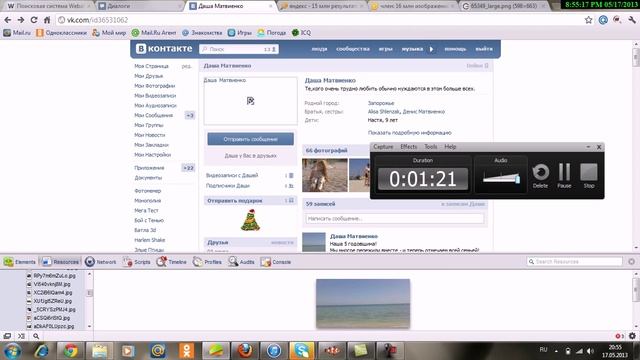The height and width of the screenshot is (360, 640).
Task: Switch to the Диалоги browser tab
Action: pos(139,6)
